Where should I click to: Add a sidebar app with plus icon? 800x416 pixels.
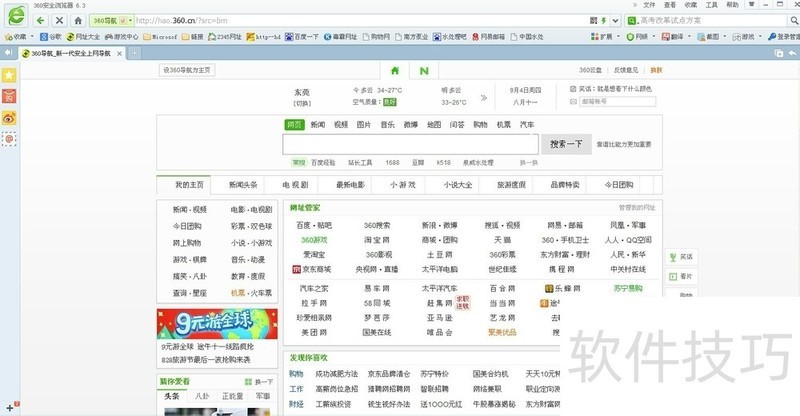[x=9, y=408]
